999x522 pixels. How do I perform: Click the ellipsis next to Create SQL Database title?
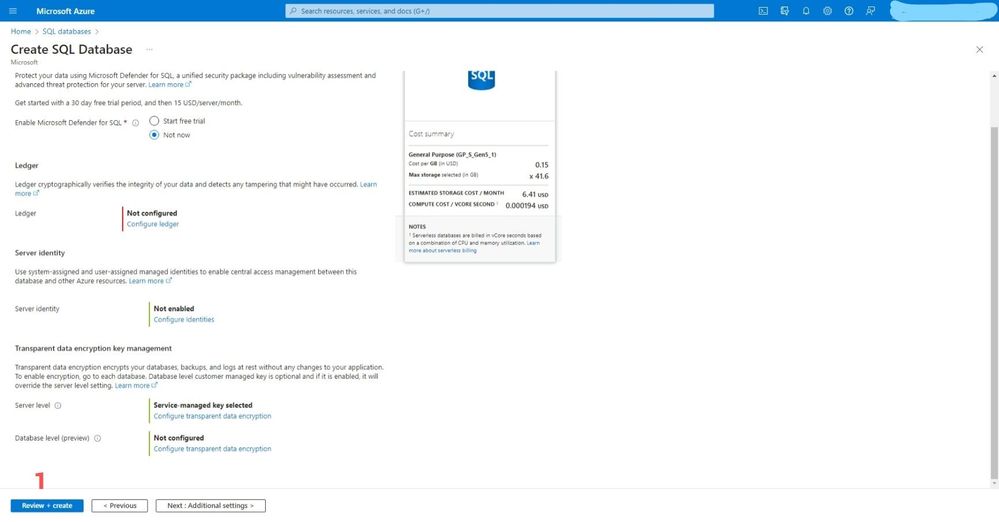point(149,50)
